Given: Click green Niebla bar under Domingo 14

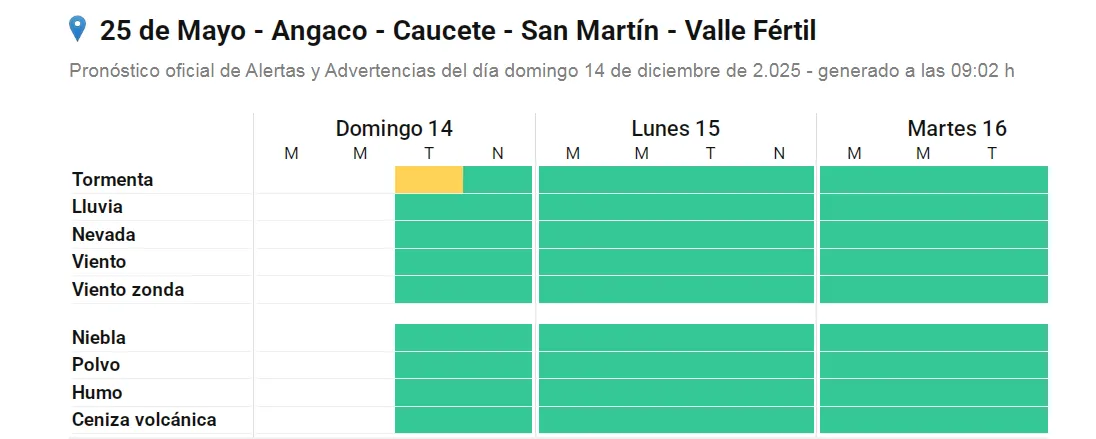Looking at the screenshot, I should click(x=463, y=338).
